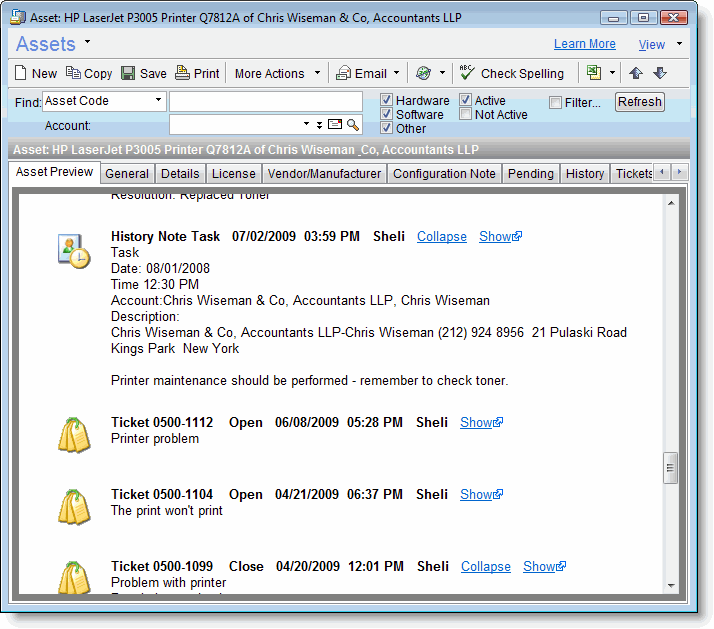The image size is (714, 629).
Task: Click the account search magnifier icon
Action: point(353,125)
